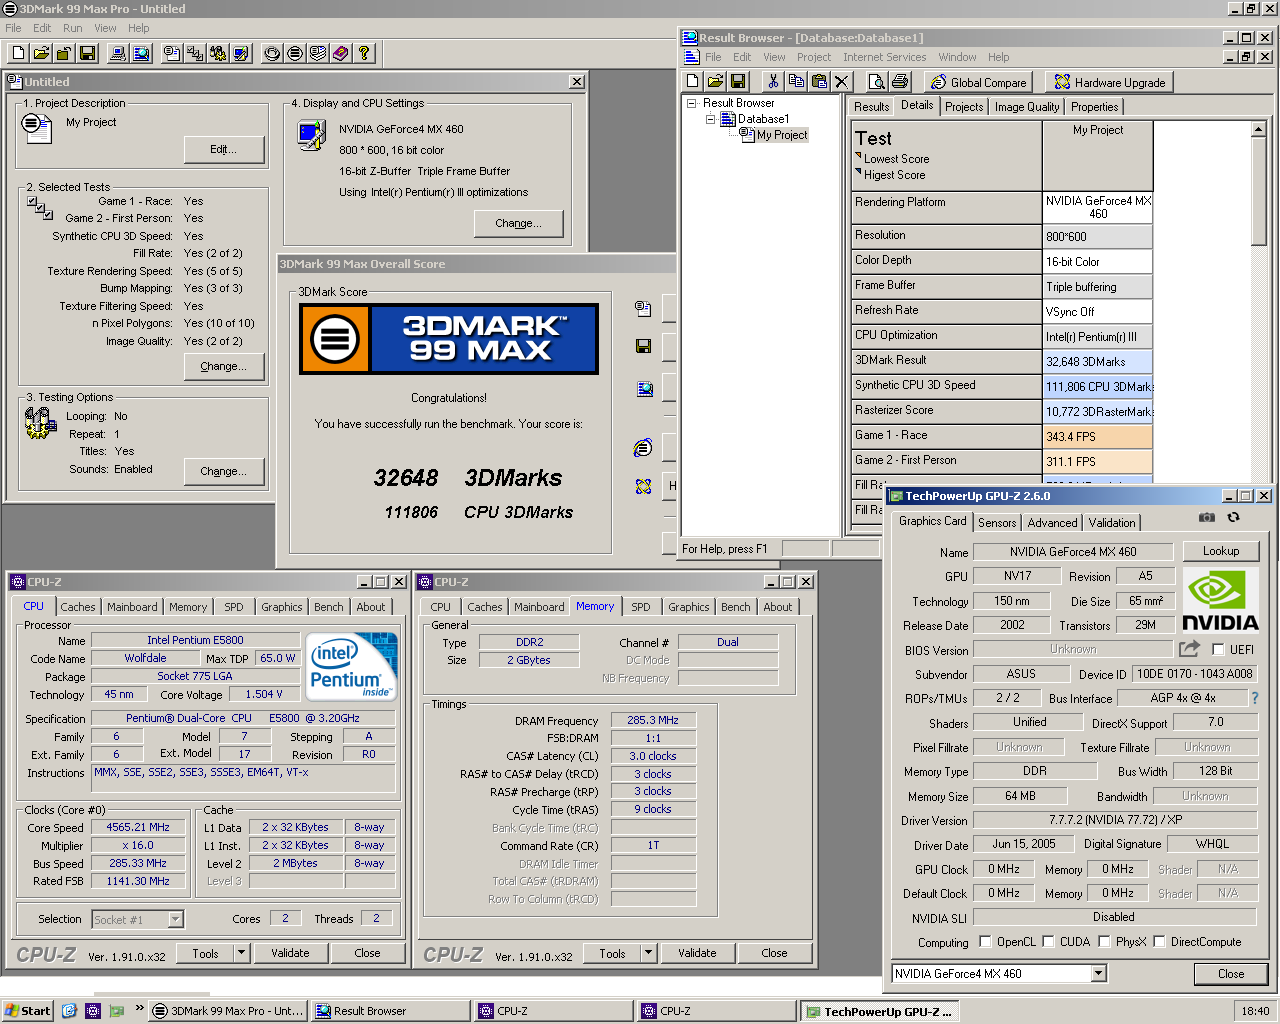The image size is (1280, 1024).
Task: Switch to Image Quality tab in Result Browser
Action: tap(1027, 107)
